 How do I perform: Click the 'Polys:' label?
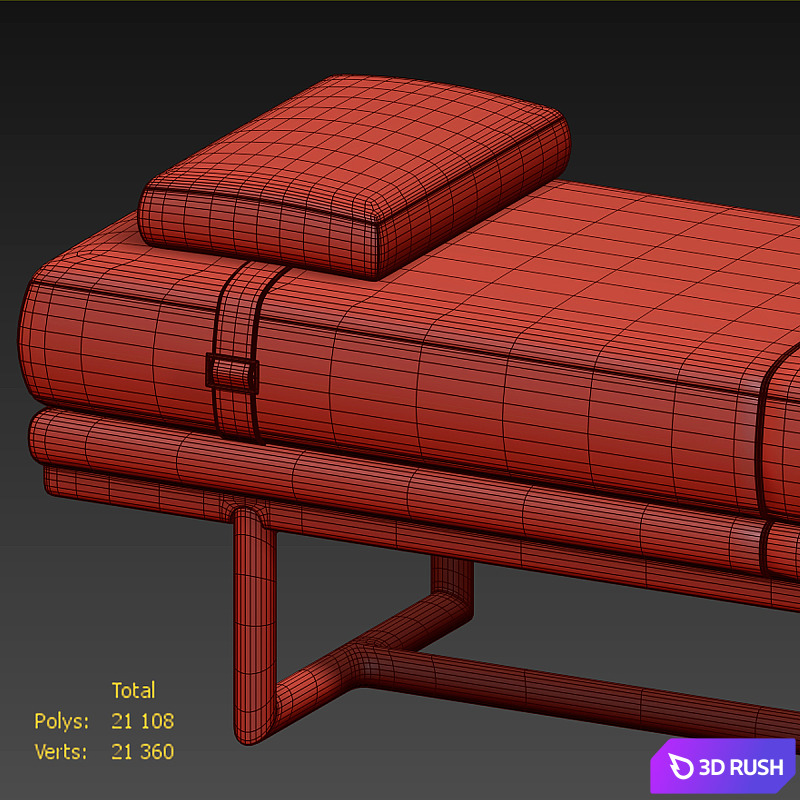(61, 721)
